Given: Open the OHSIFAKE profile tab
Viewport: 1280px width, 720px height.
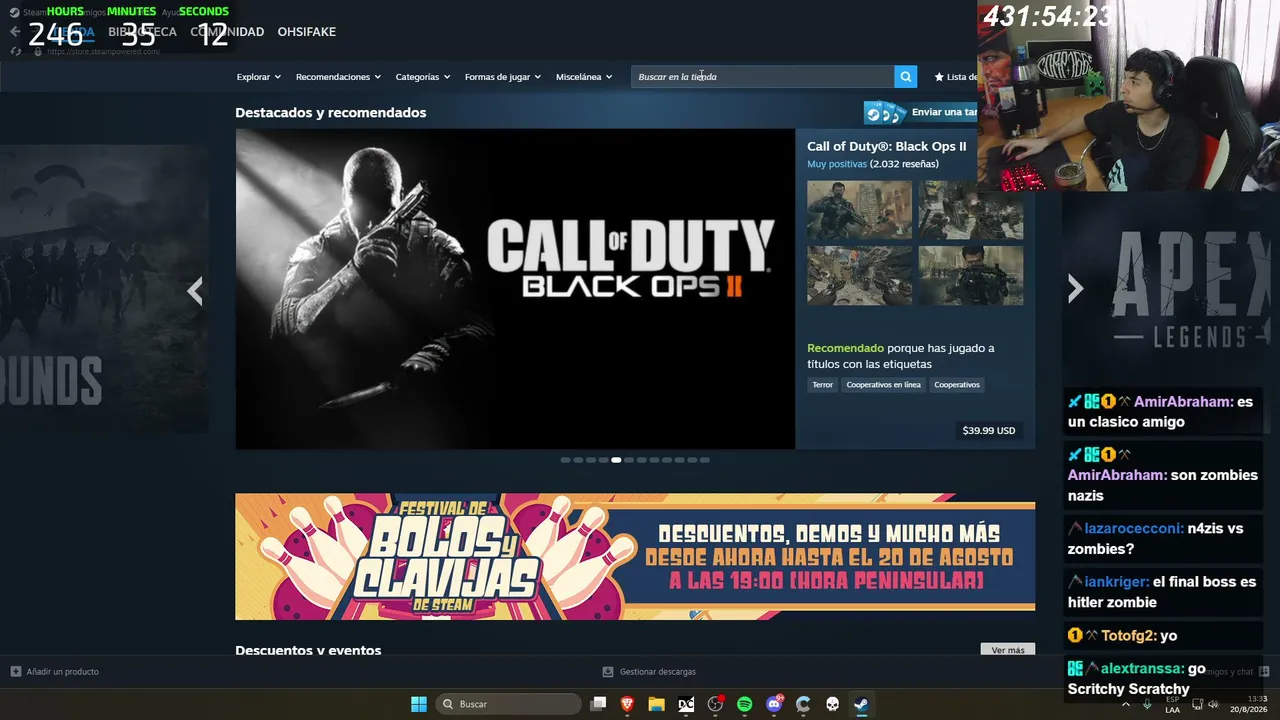Looking at the screenshot, I should coord(306,32).
